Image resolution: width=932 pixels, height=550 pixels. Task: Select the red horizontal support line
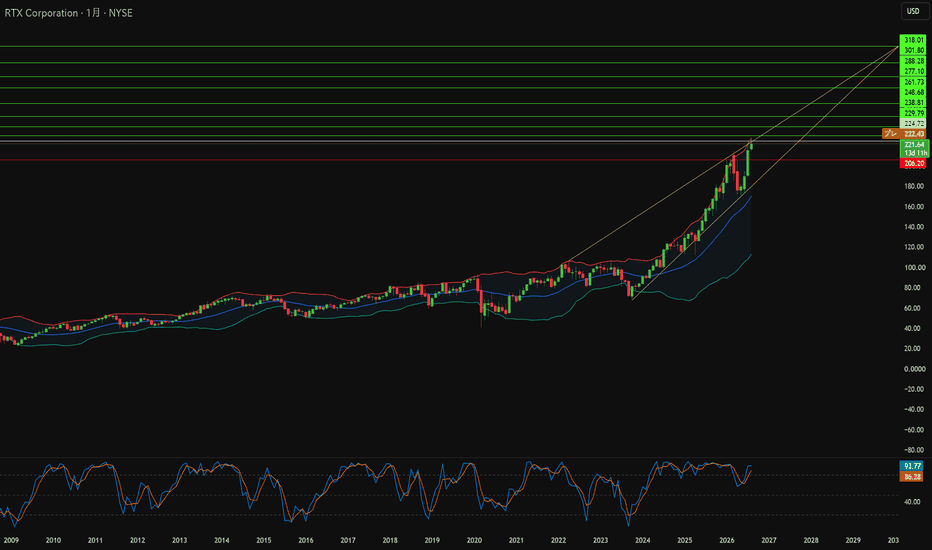coord(449,159)
